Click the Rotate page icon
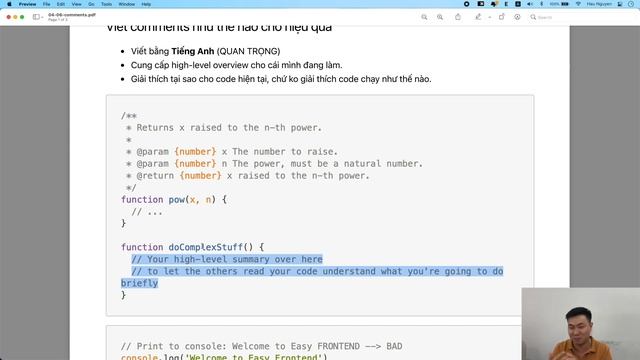This screenshot has height=360, width=640. tap(502, 17)
